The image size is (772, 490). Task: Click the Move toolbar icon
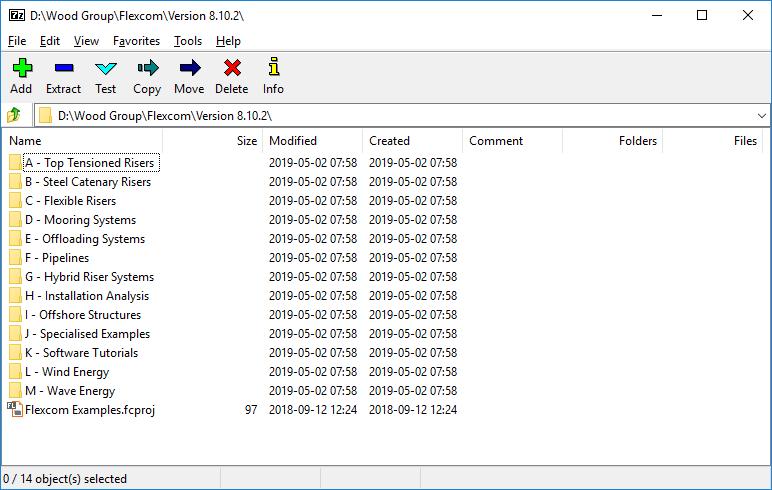189,69
